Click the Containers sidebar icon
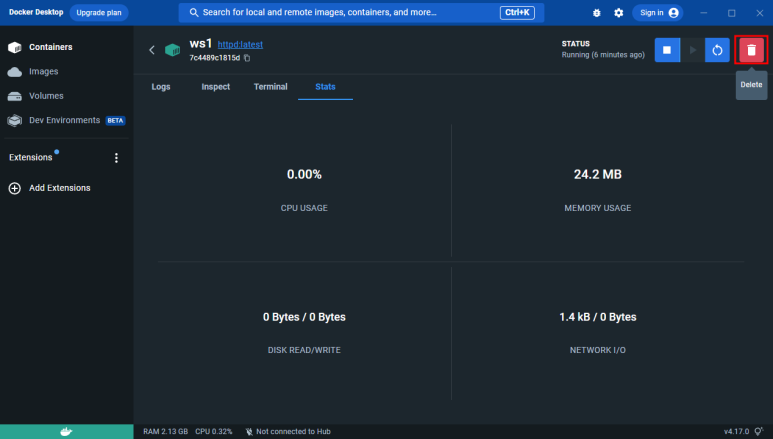The width and height of the screenshot is (773, 439). click(x=15, y=47)
